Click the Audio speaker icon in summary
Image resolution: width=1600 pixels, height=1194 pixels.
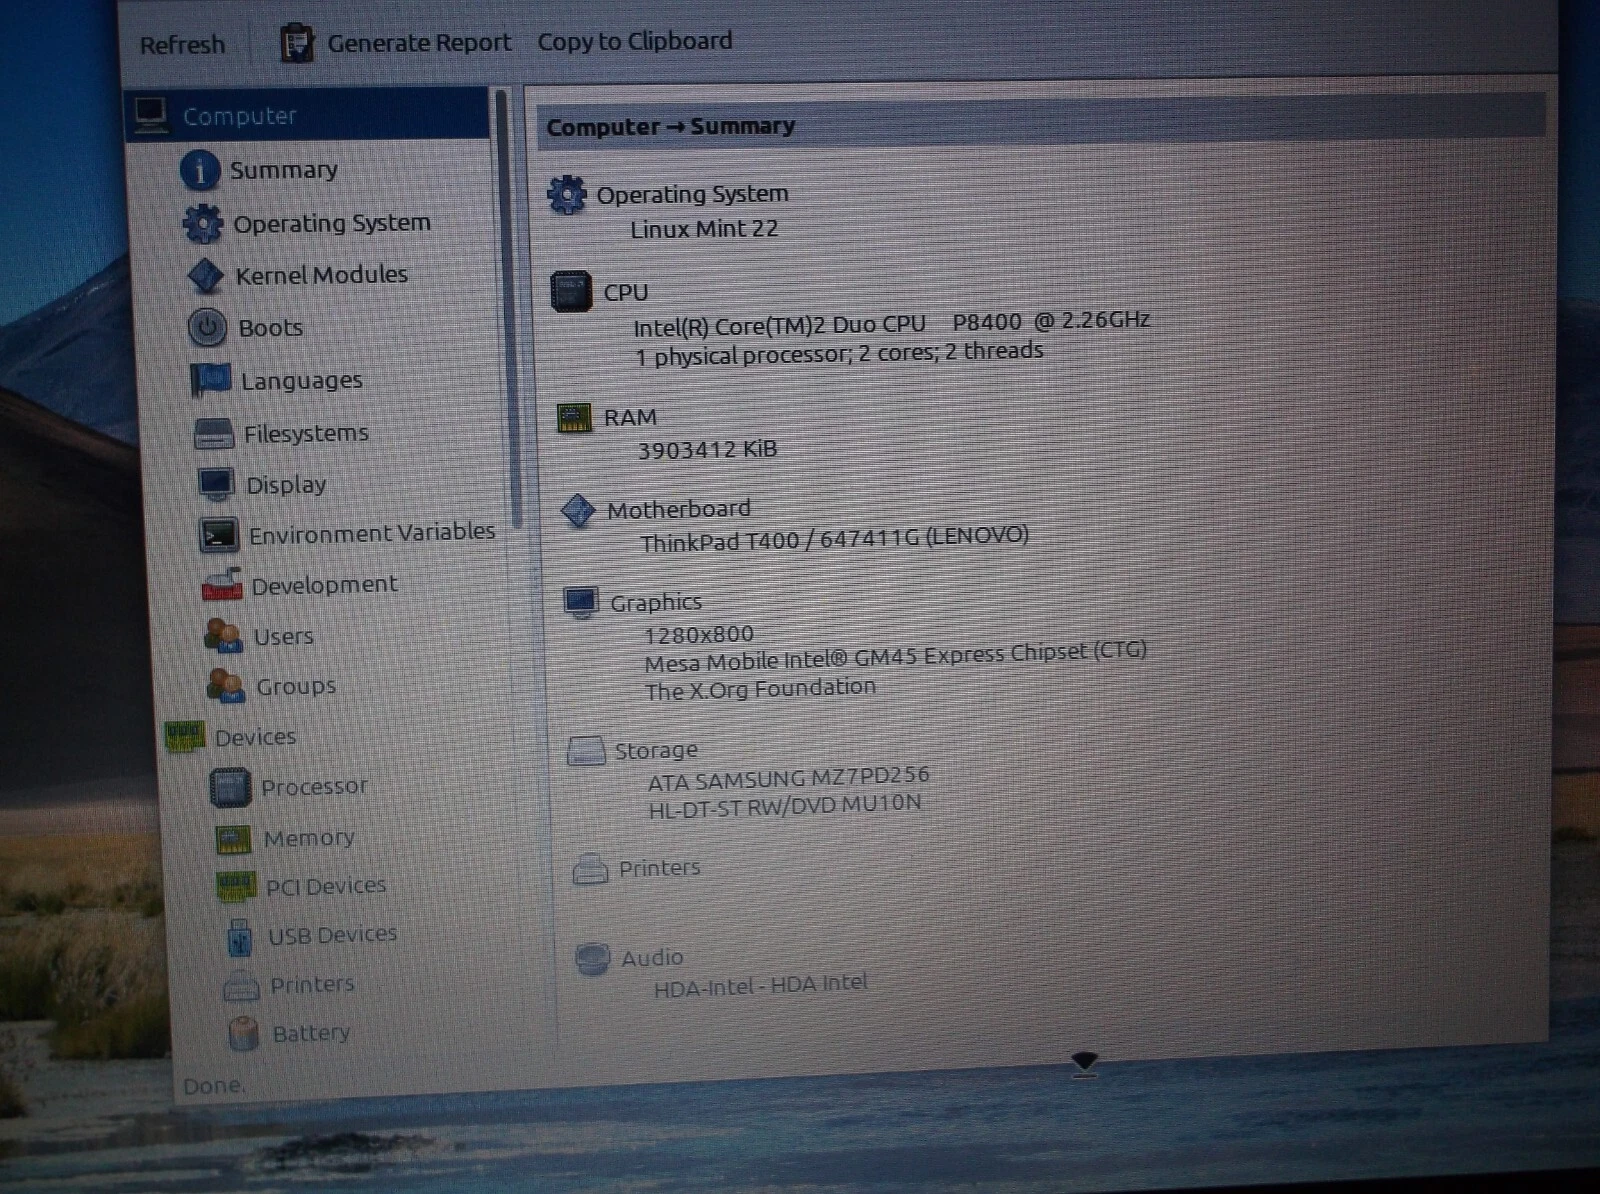(593, 959)
